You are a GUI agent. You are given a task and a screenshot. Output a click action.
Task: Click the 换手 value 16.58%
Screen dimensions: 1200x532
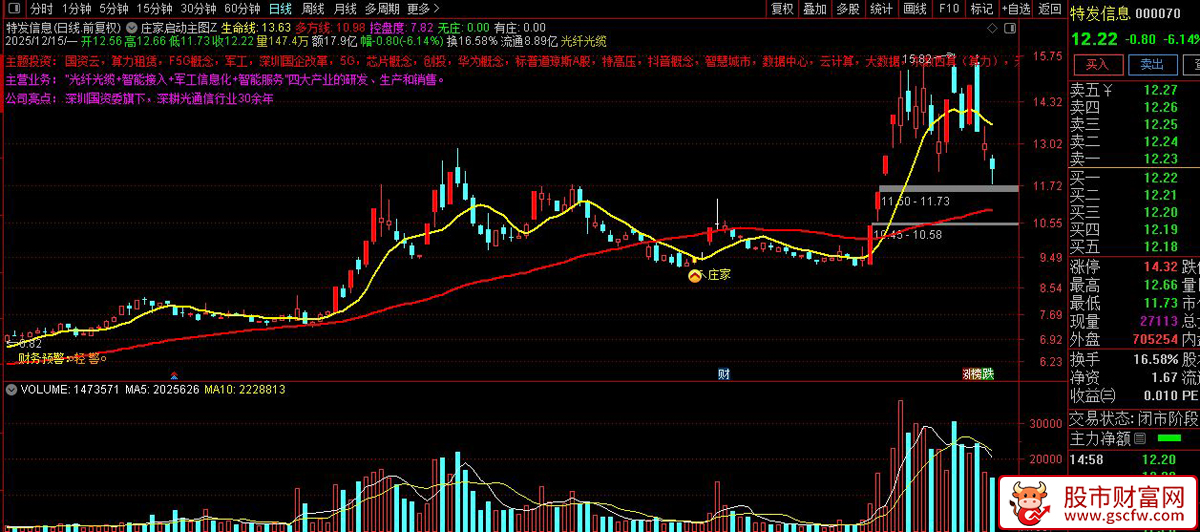point(1157,358)
